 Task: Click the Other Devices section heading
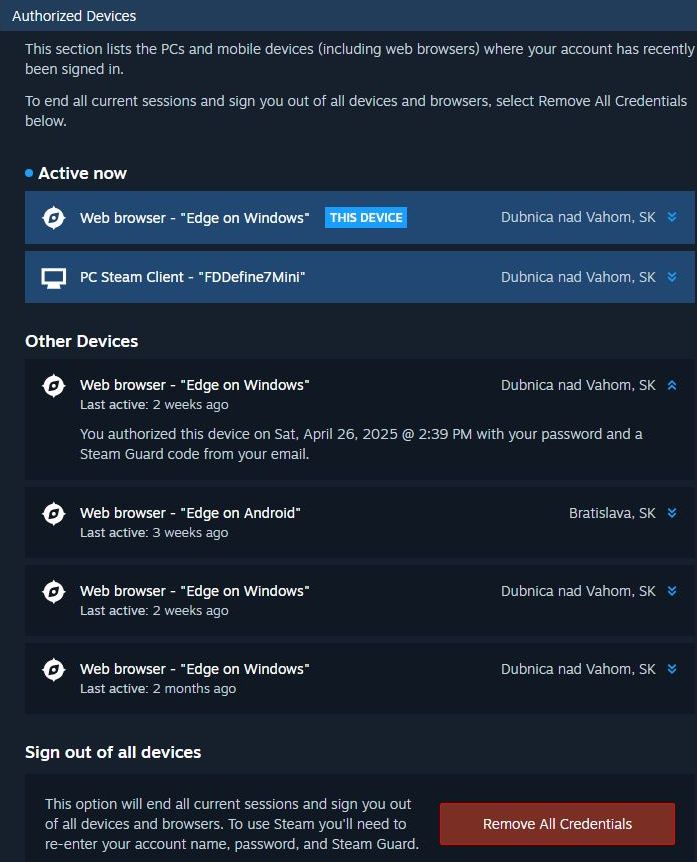point(81,341)
